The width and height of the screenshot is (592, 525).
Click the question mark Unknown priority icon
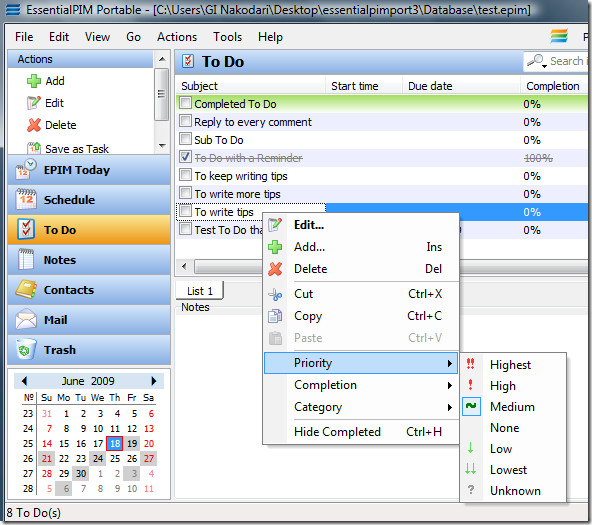470,490
